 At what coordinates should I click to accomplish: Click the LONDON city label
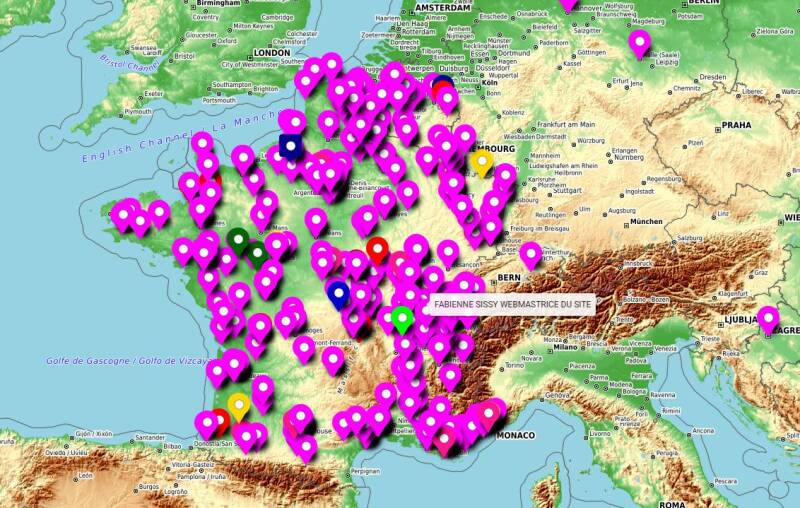point(272,53)
